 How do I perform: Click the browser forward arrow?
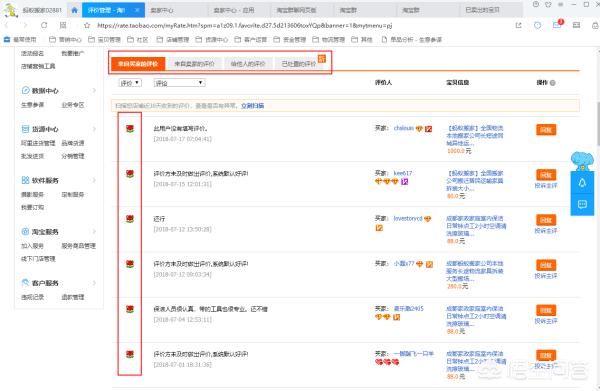click(25, 25)
